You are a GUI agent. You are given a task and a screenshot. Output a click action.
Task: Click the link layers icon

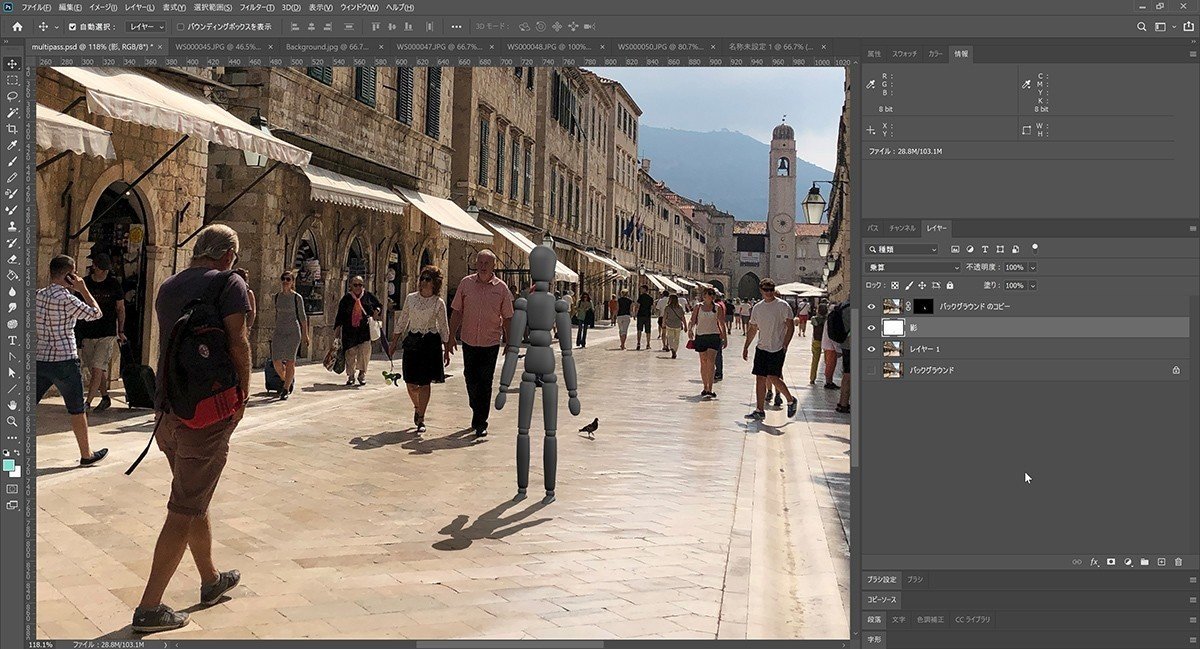point(1077,562)
